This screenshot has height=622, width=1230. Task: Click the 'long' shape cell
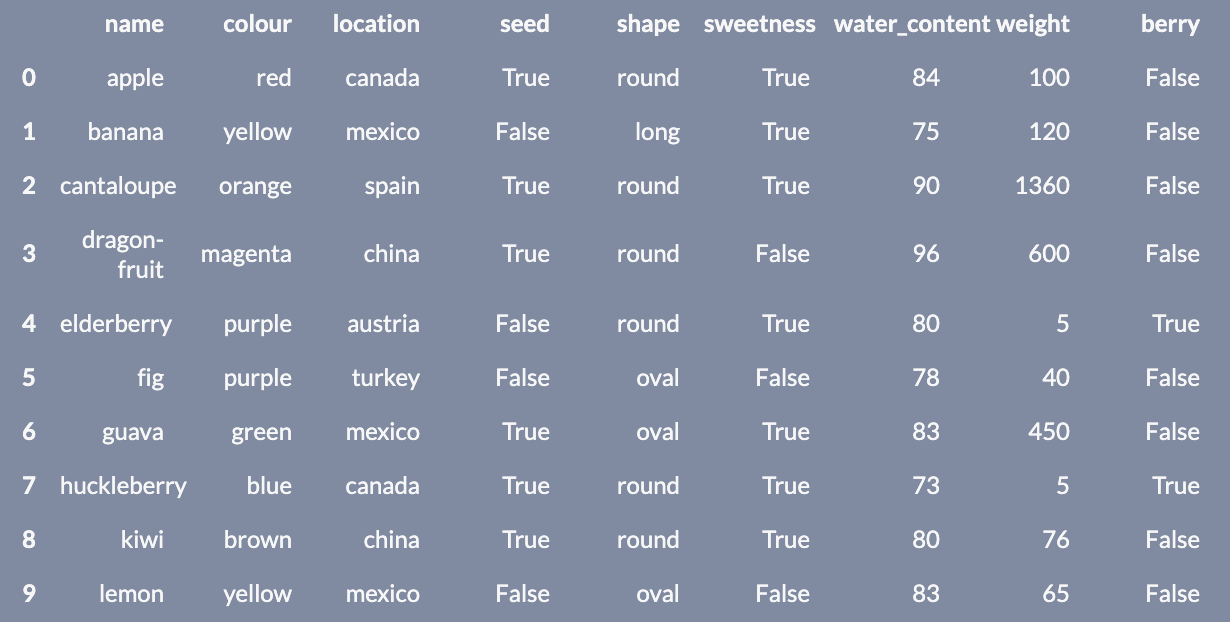pos(657,132)
